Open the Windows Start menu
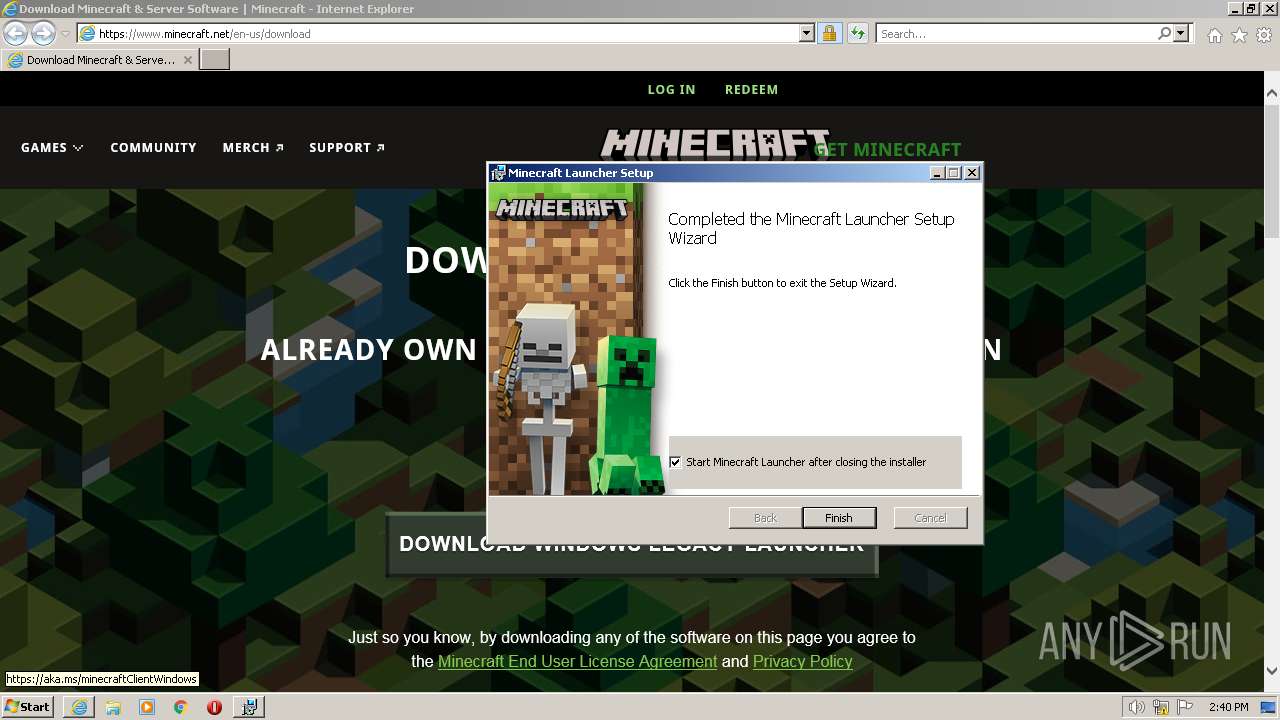The image size is (1280, 720). tap(27, 706)
